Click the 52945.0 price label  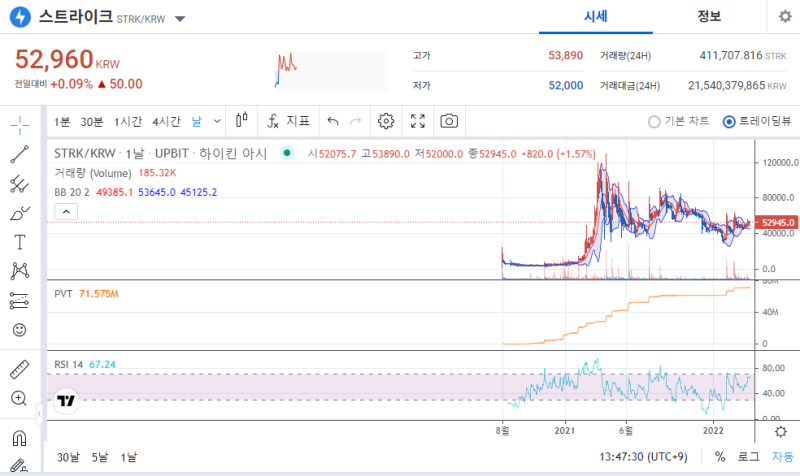[777, 222]
